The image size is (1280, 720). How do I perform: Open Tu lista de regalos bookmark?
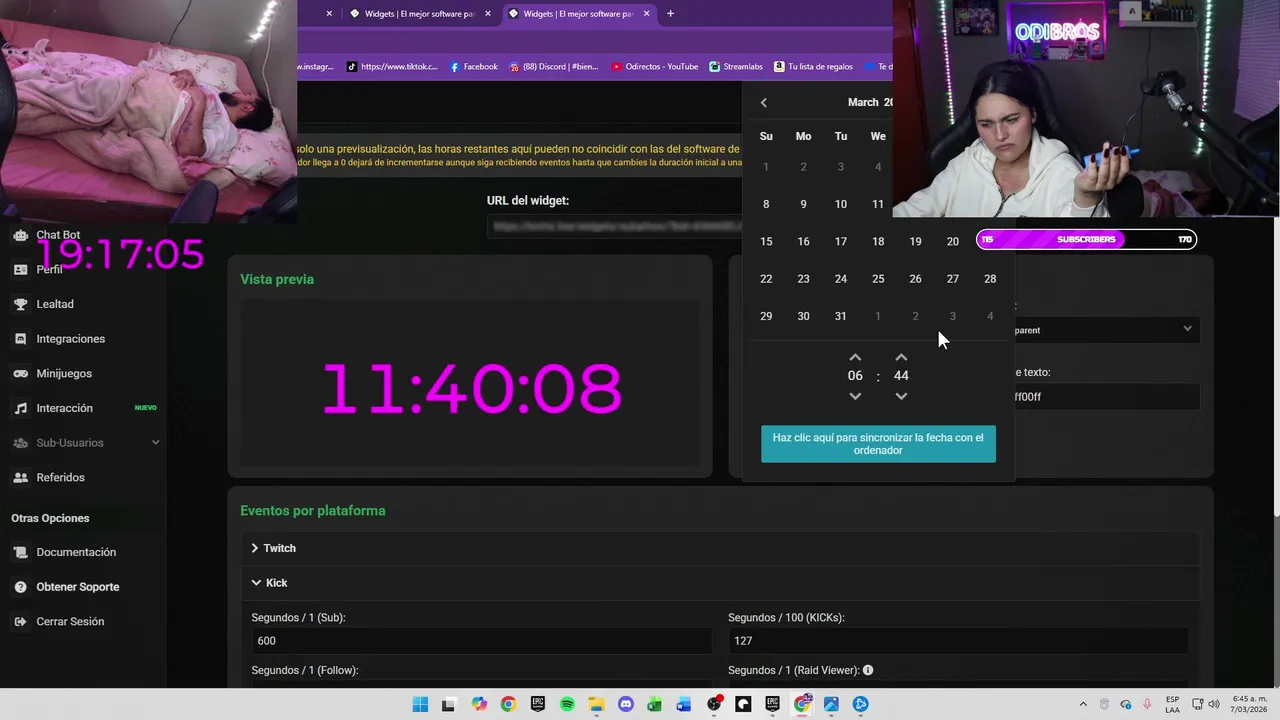point(813,67)
